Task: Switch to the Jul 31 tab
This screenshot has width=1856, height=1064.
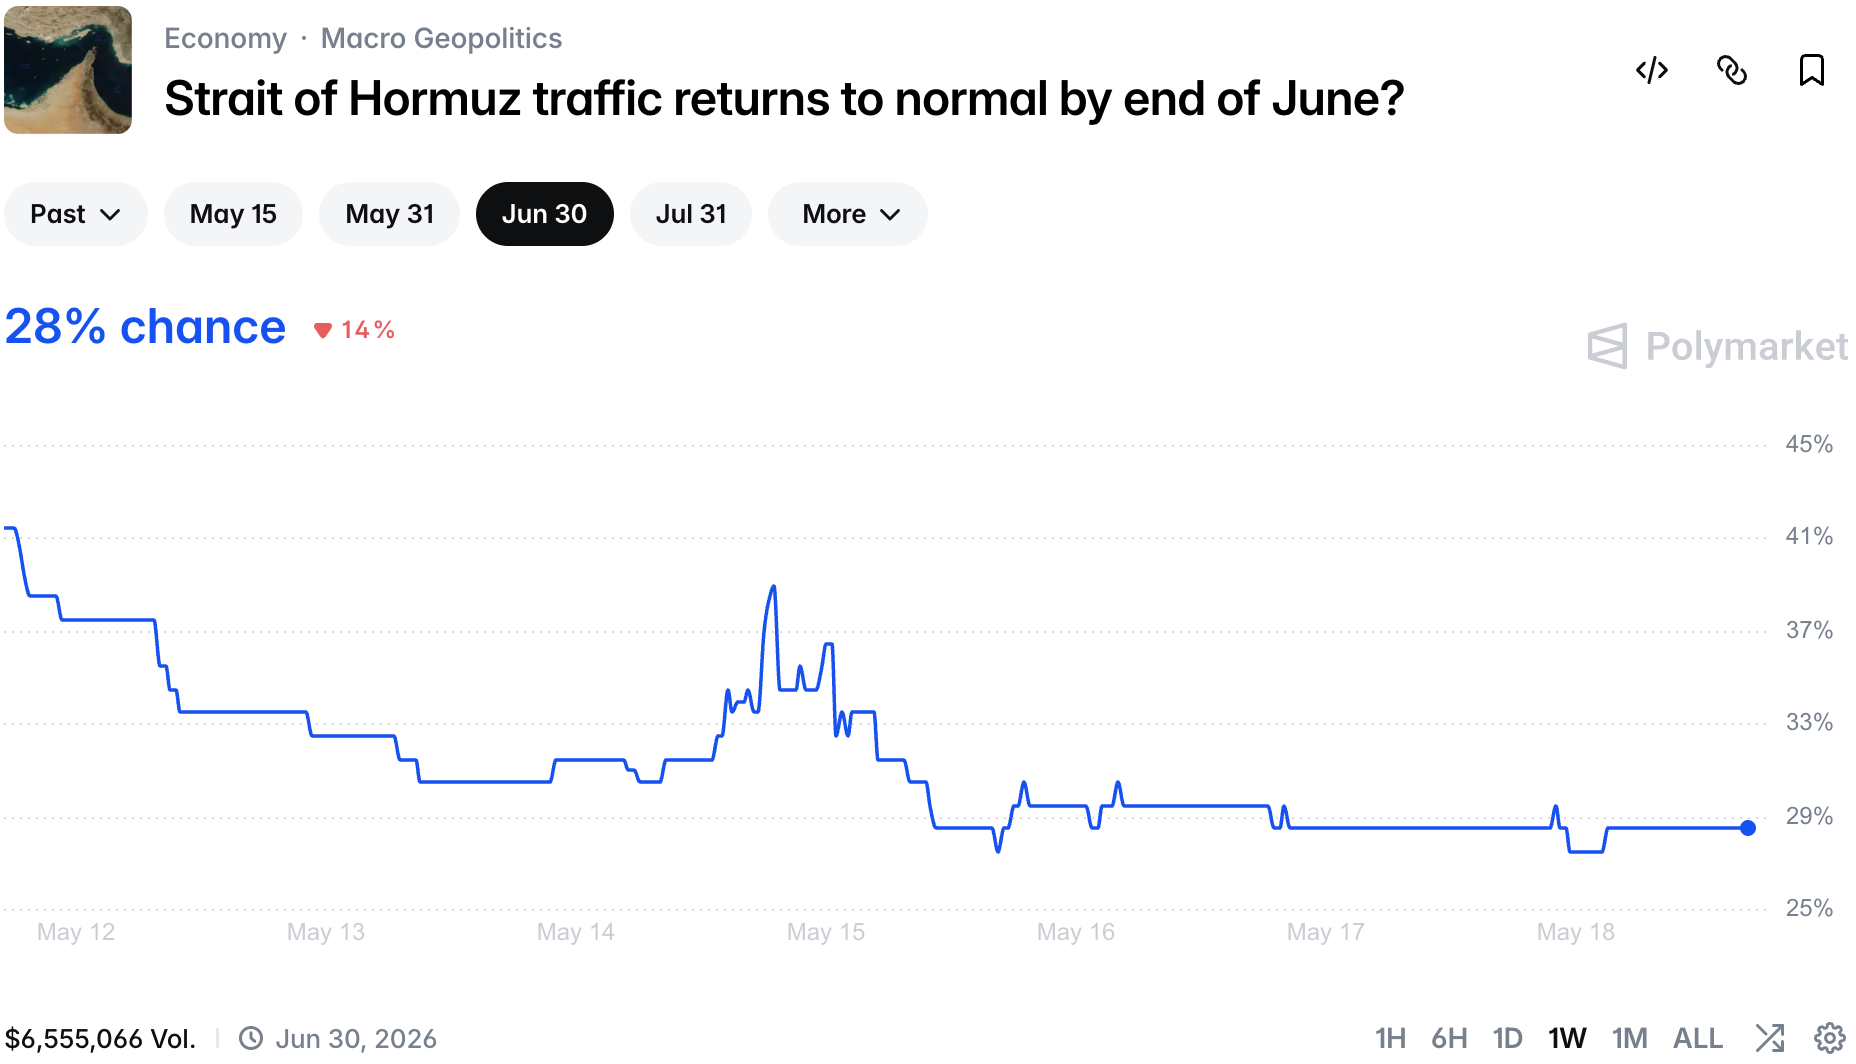Action: point(691,214)
